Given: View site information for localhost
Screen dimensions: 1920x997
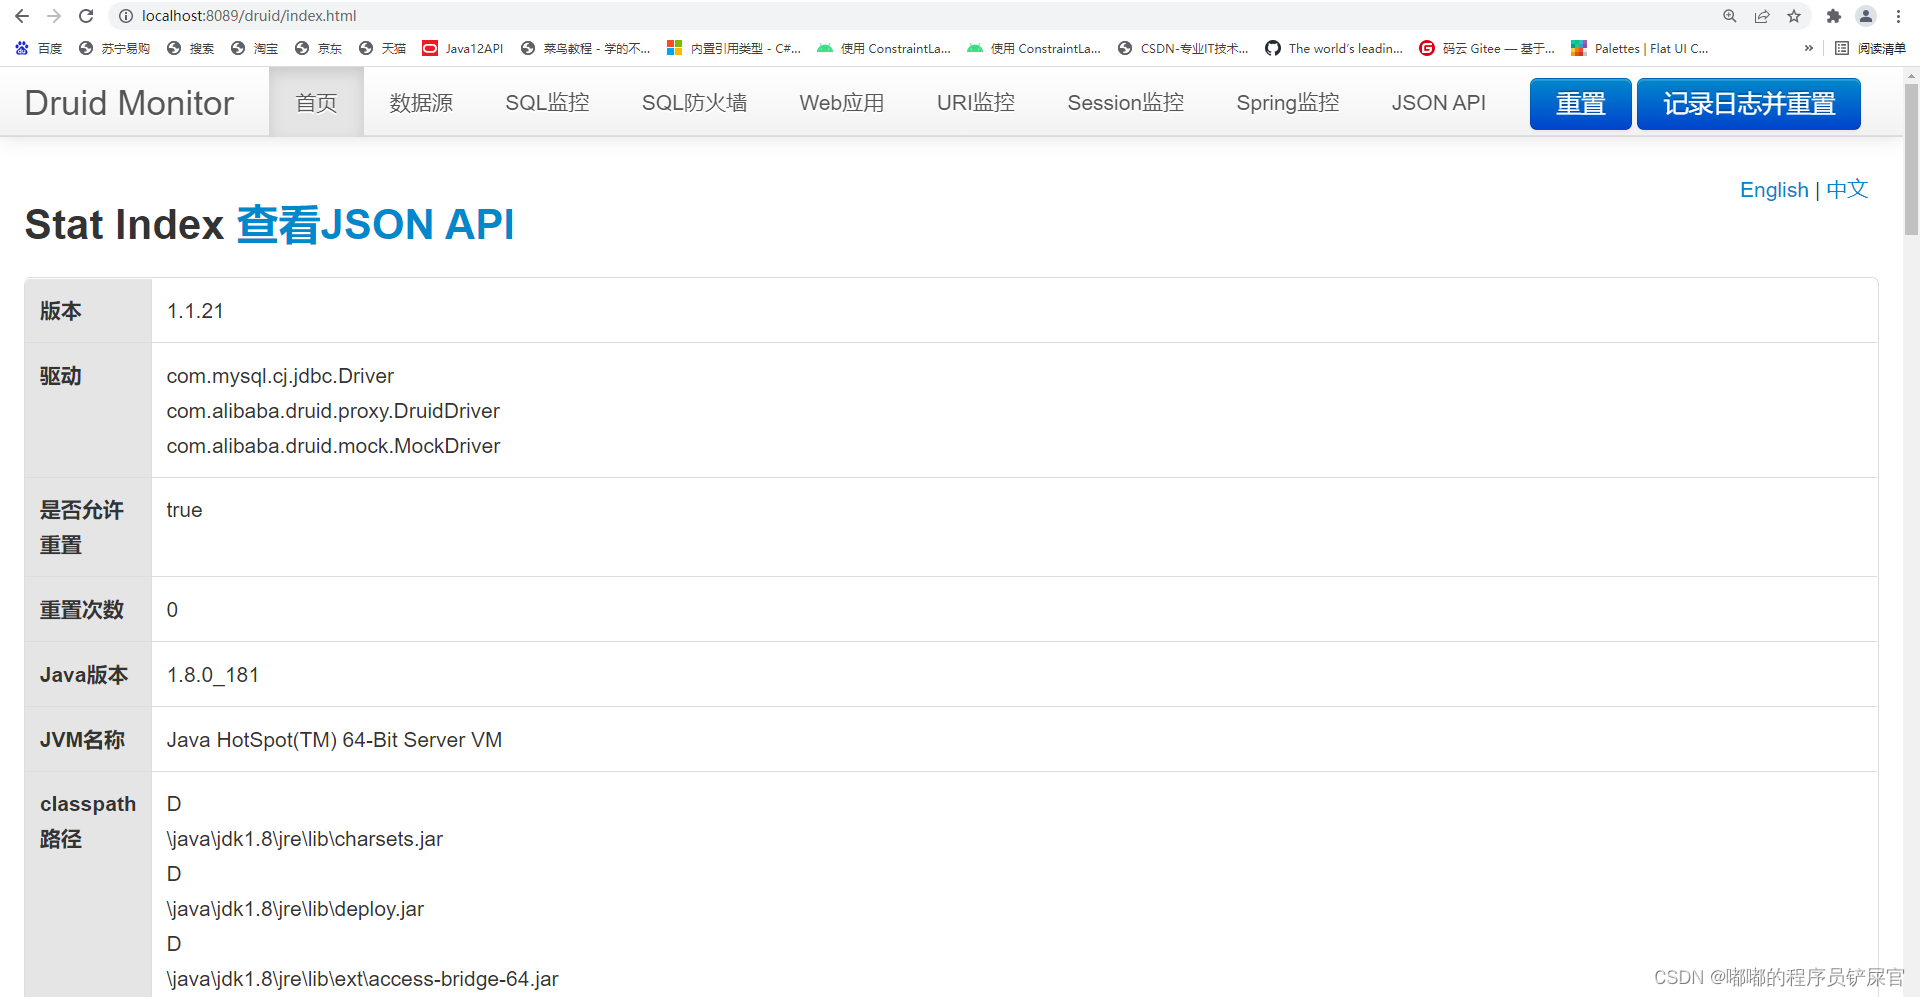Looking at the screenshot, I should tap(126, 16).
